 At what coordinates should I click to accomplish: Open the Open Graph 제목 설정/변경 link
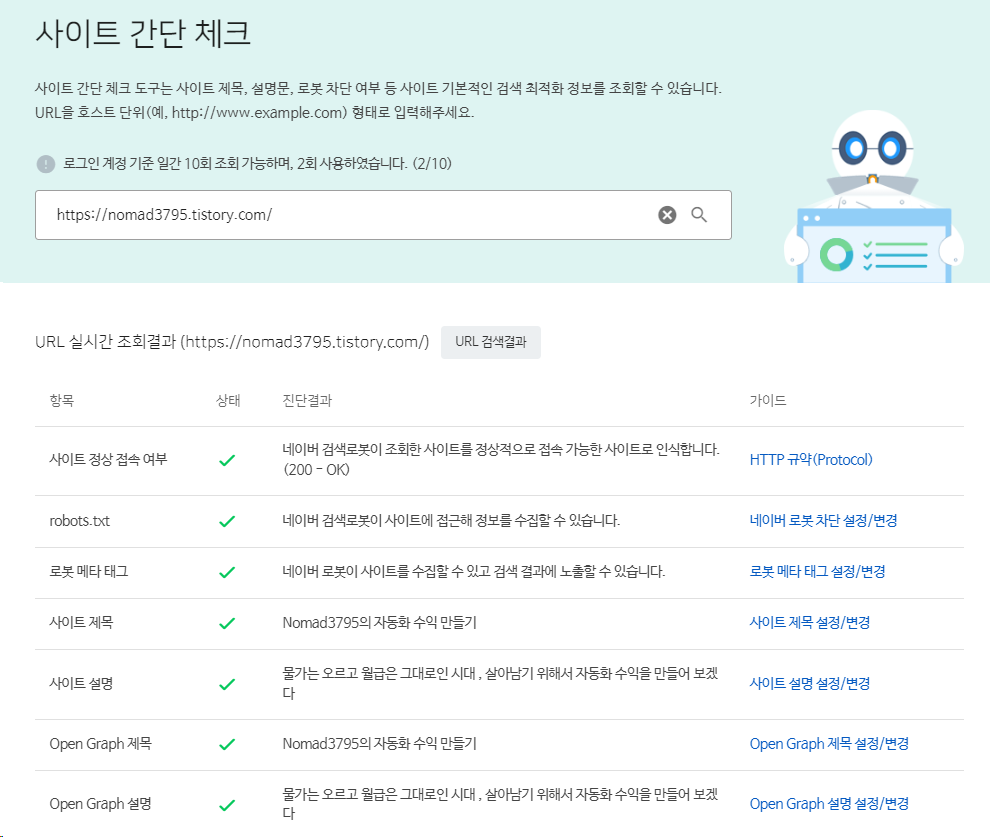coord(829,744)
